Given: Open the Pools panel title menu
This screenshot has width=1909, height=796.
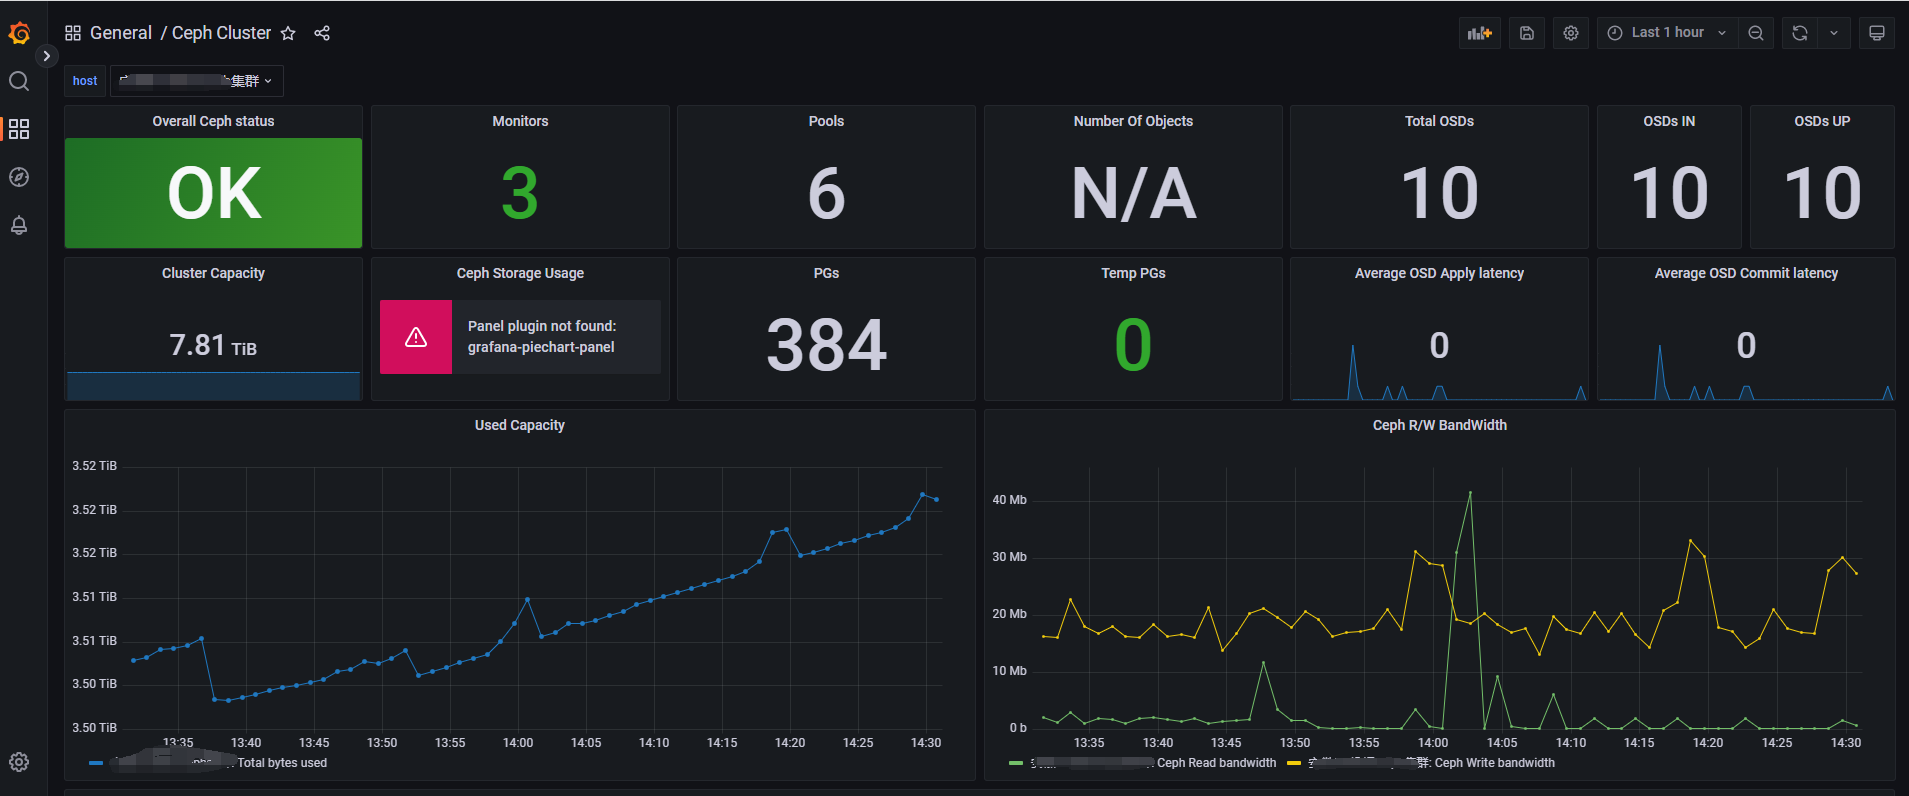Looking at the screenshot, I should (x=826, y=121).
